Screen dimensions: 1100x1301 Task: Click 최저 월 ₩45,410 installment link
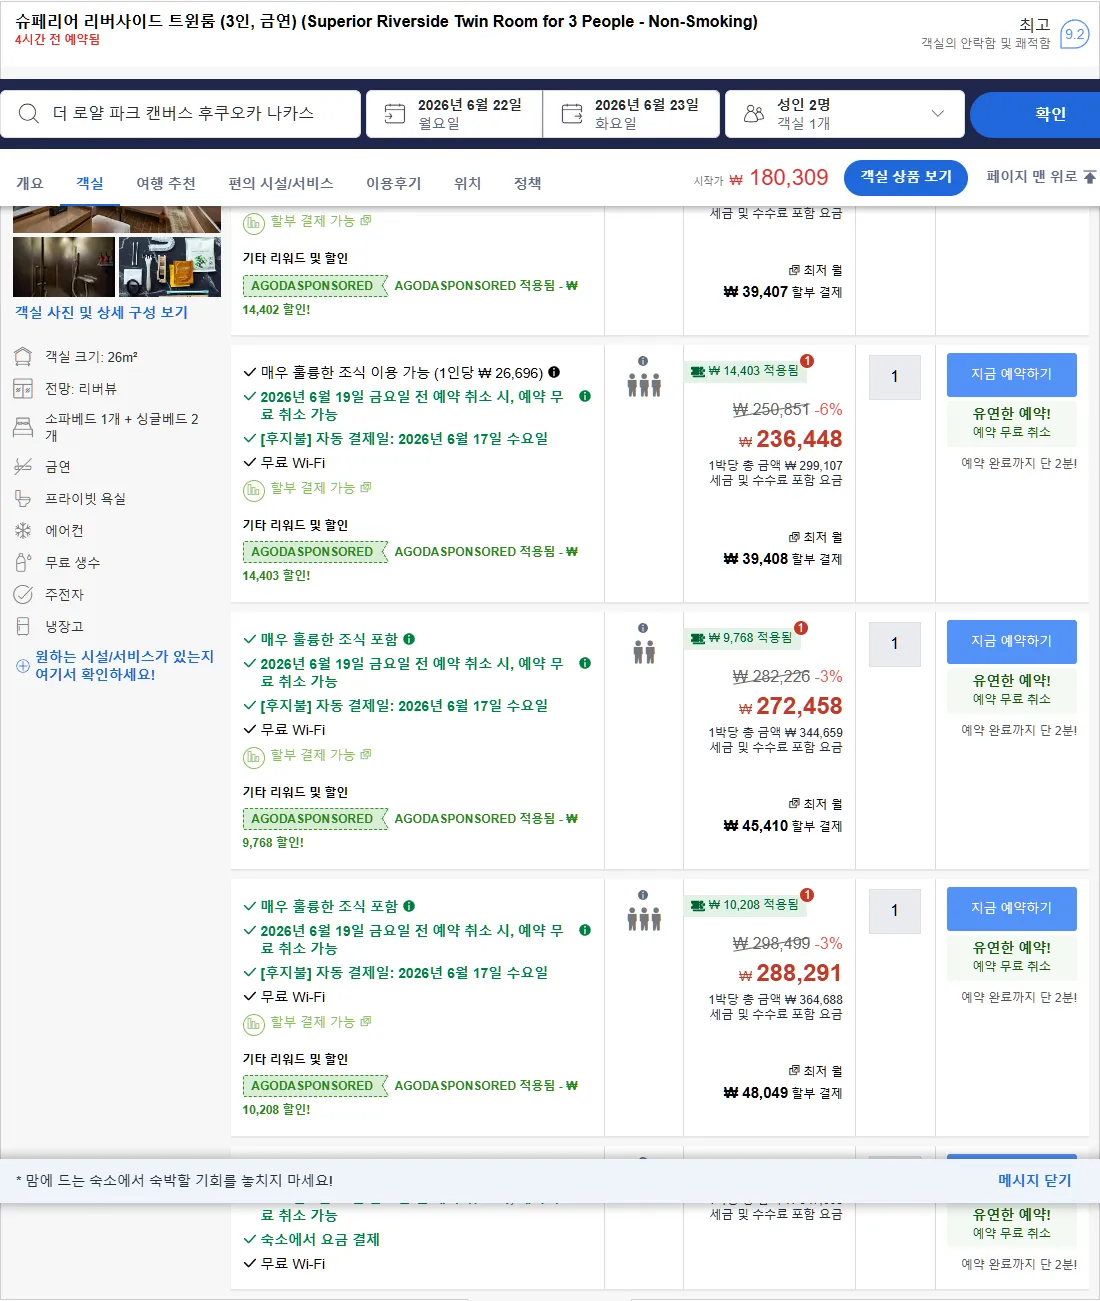click(783, 815)
